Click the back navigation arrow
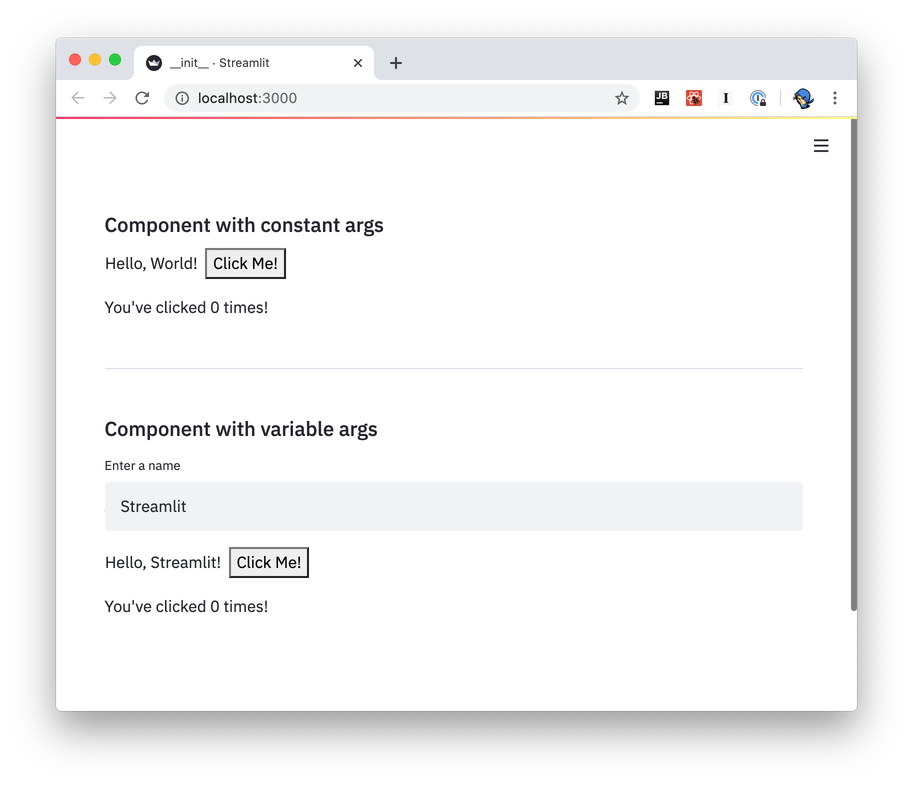The width and height of the screenshot is (913, 785). (78, 98)
